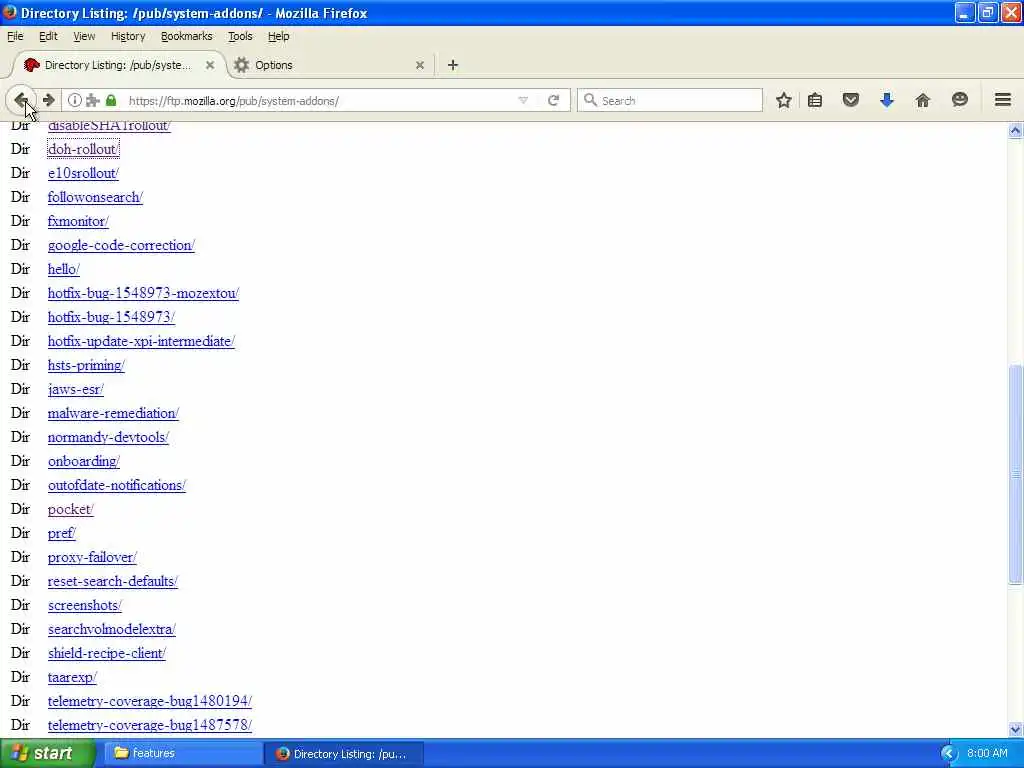Open the hotfix-bug-1548973/ link
Image resolution: width=1024 pixels, height=768 pixels.
coord(111,317)
